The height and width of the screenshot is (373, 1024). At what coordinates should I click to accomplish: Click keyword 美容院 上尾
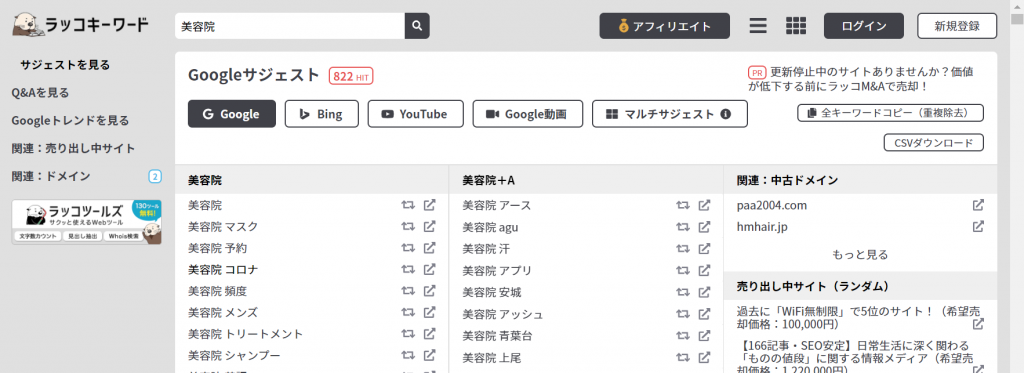[x=492, y=358]
